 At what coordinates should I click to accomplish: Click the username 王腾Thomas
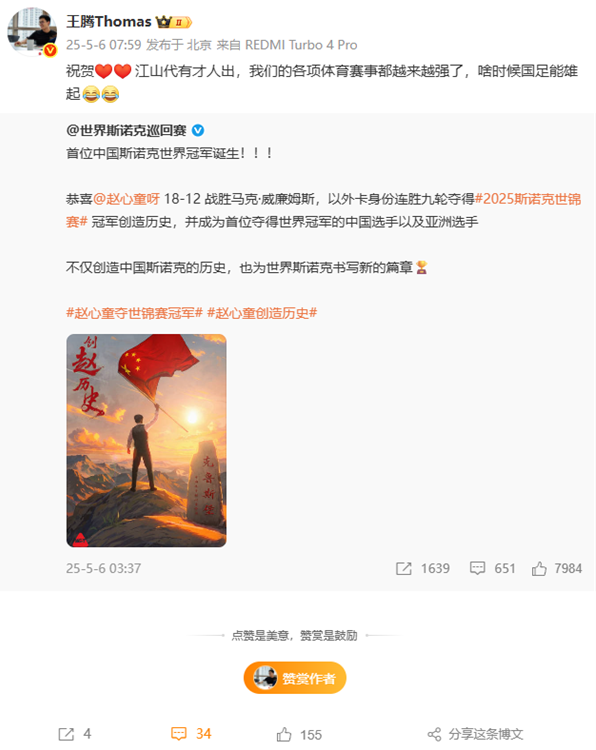coord(109,22)
